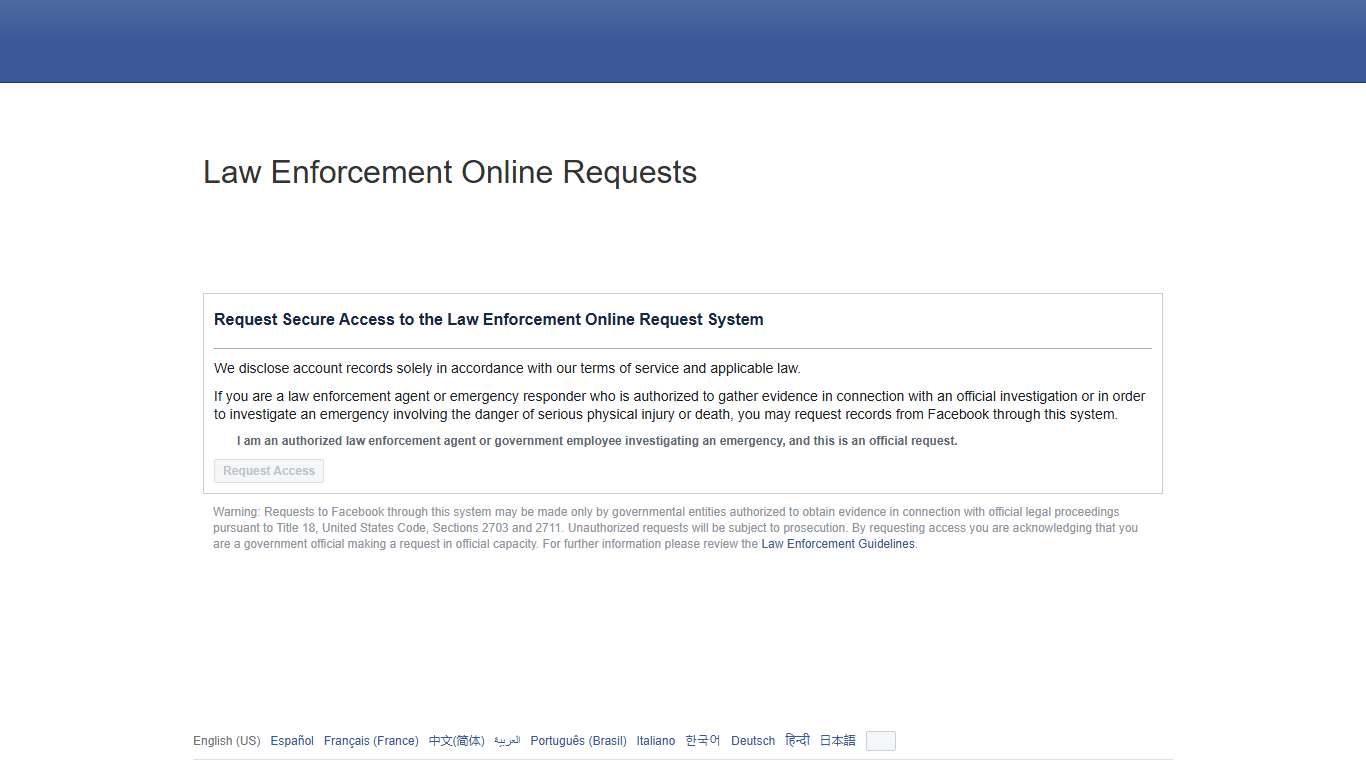
Task: Open the Law Enforcement Guidelines link
Action: click(837, 543)
